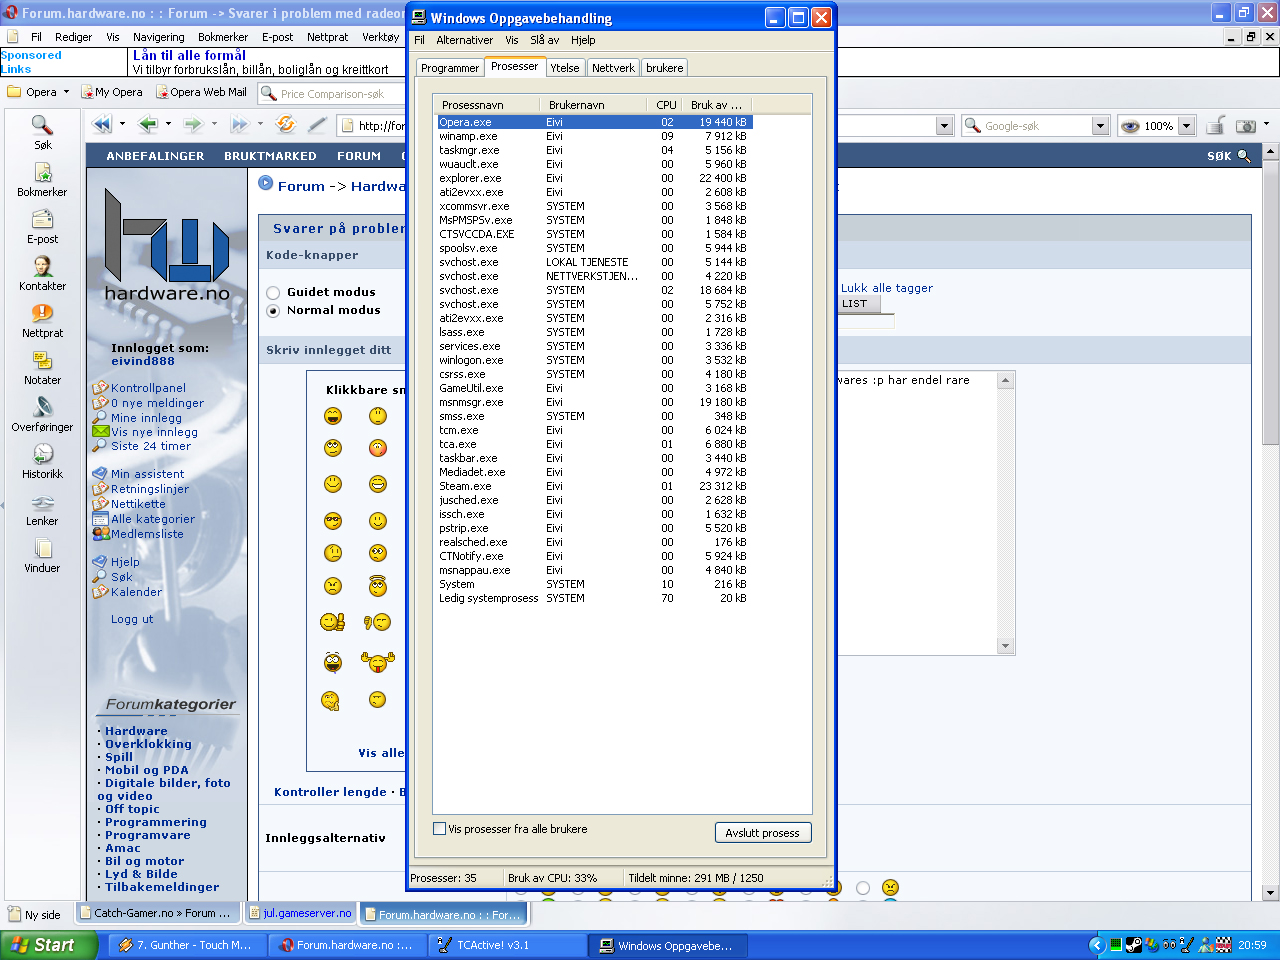Reload the page with the orange refresh icon

[x=286, y=125]
